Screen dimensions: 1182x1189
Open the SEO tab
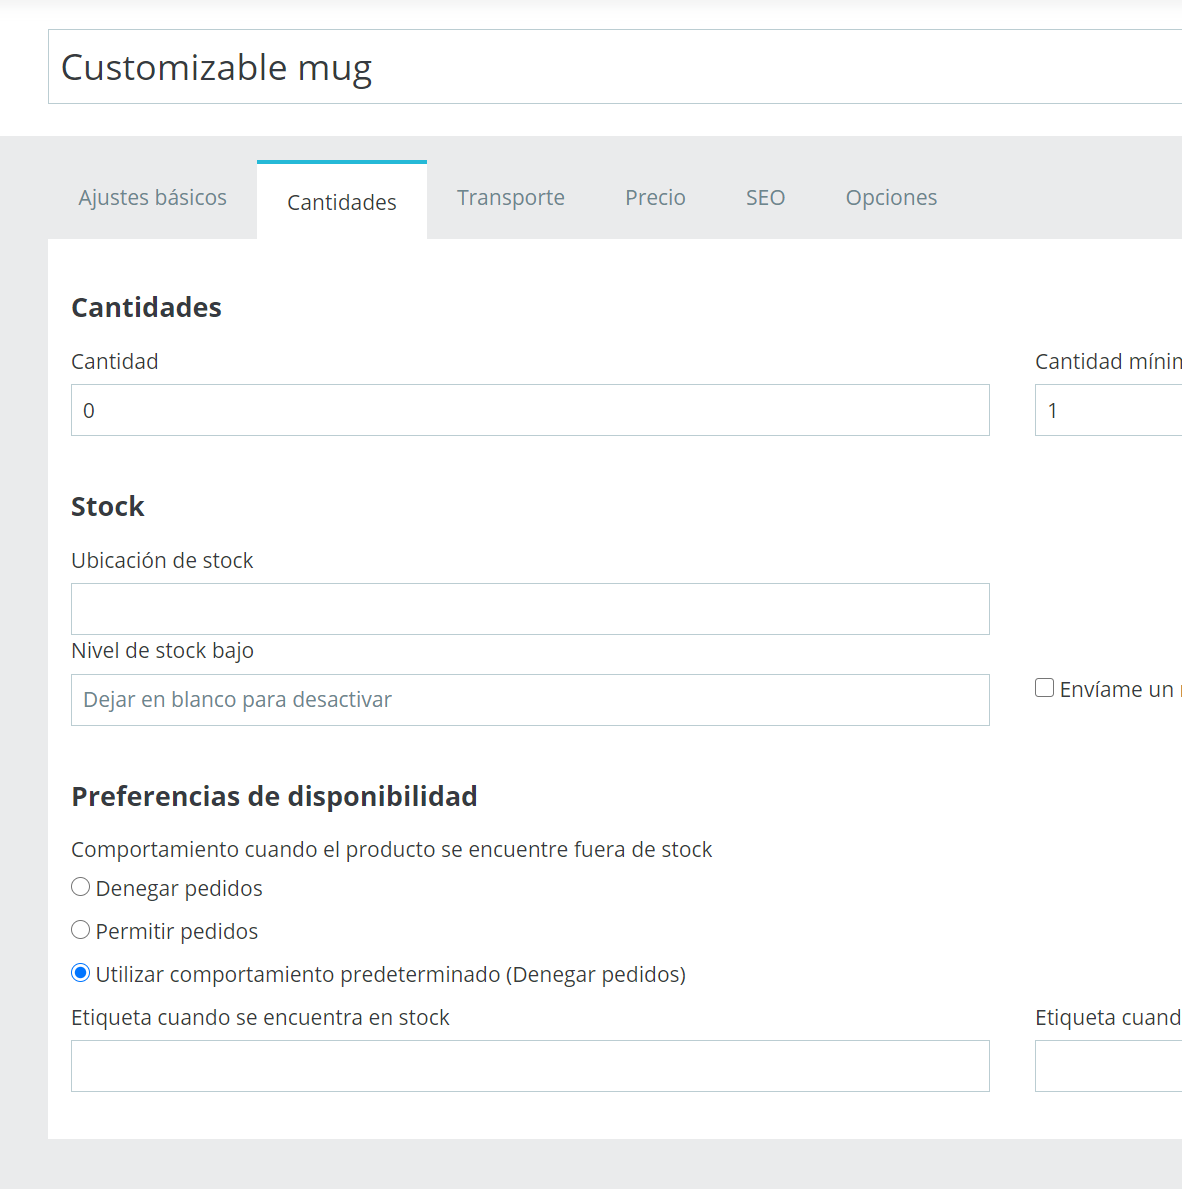[x=765, y=198]
